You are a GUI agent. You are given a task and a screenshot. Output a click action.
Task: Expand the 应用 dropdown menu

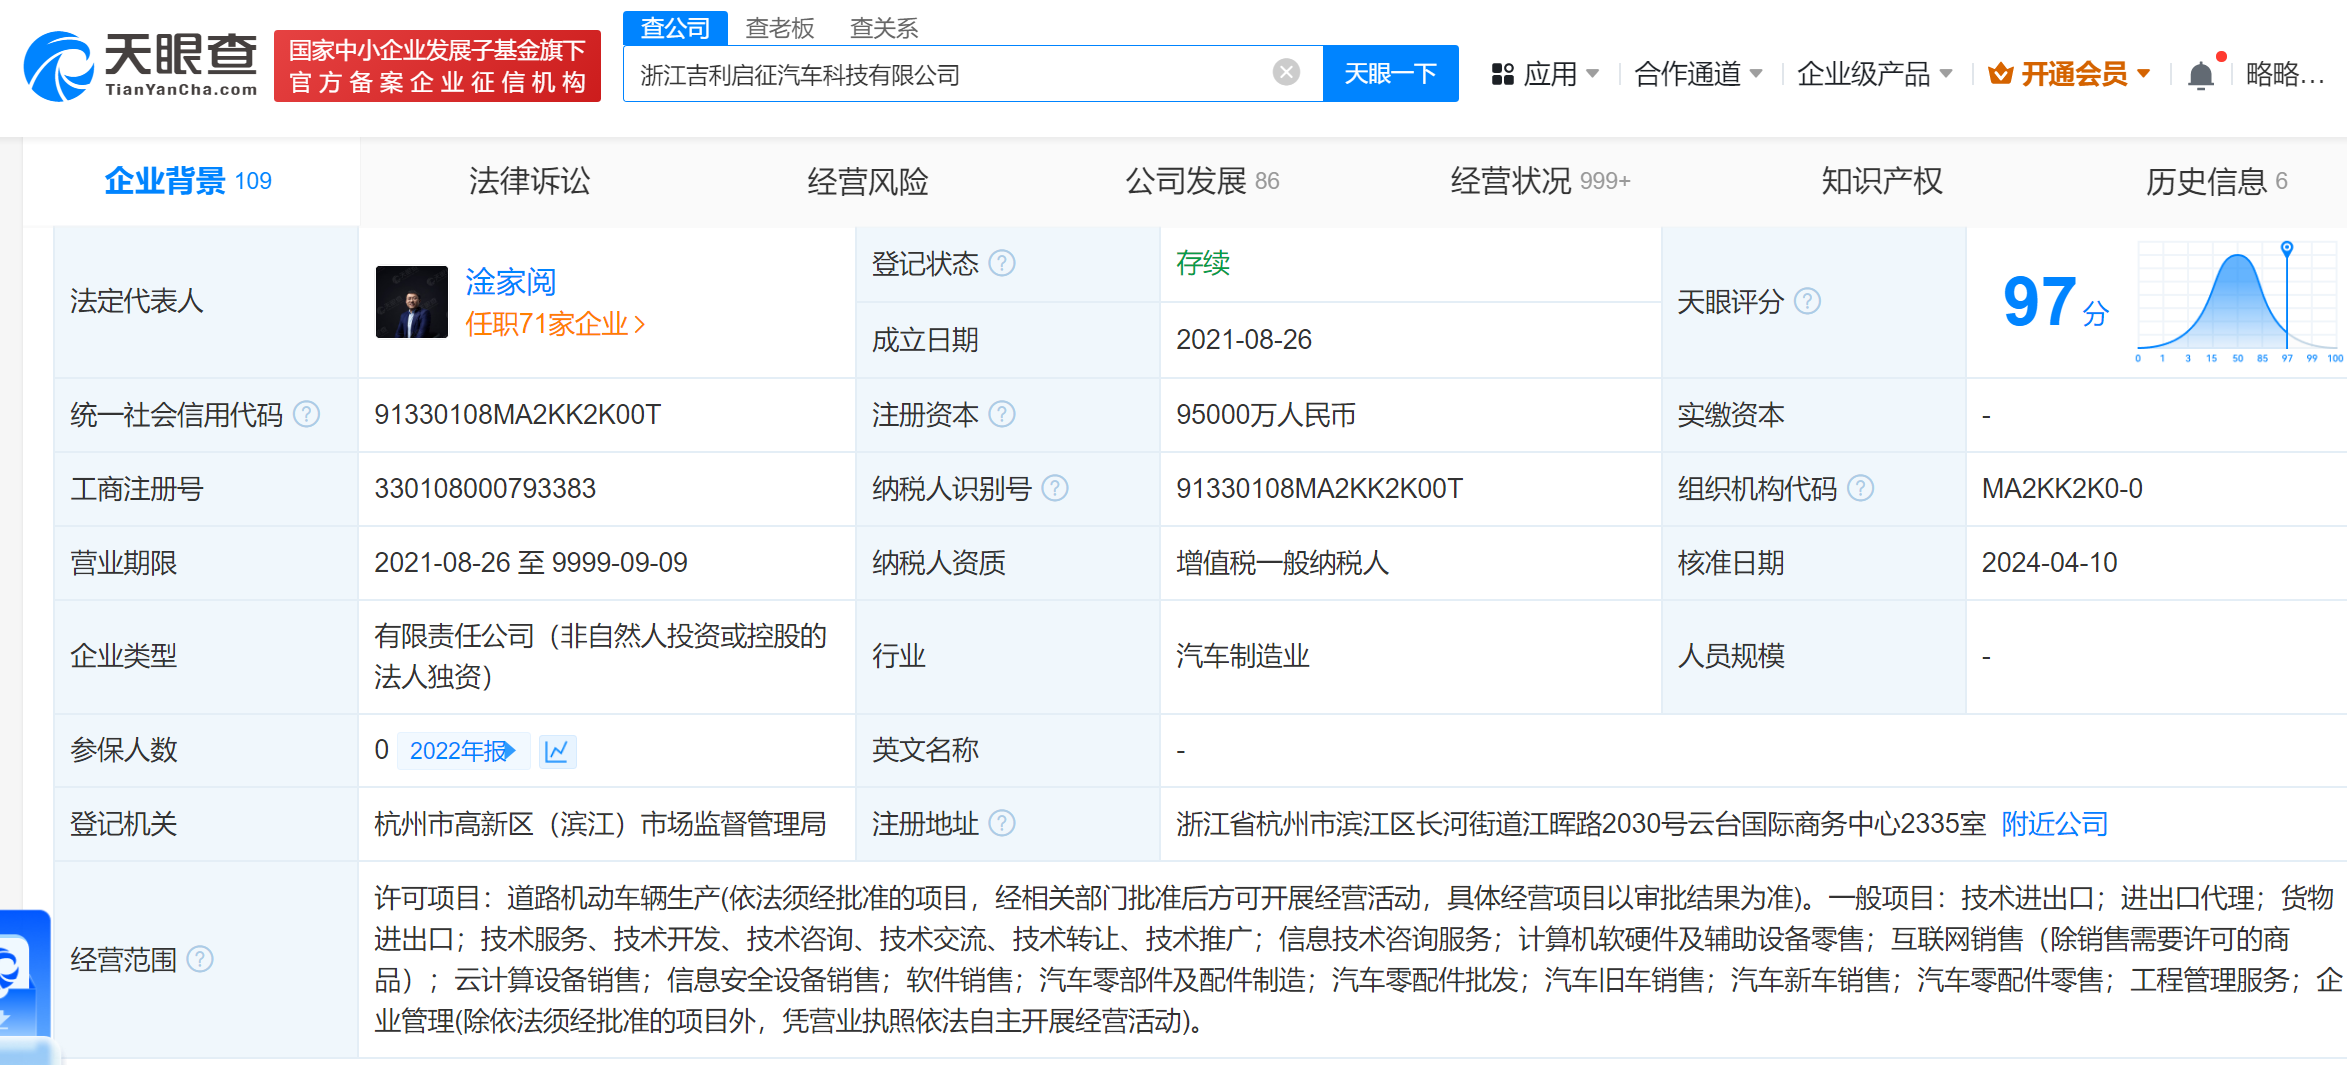click(1545, 74)
